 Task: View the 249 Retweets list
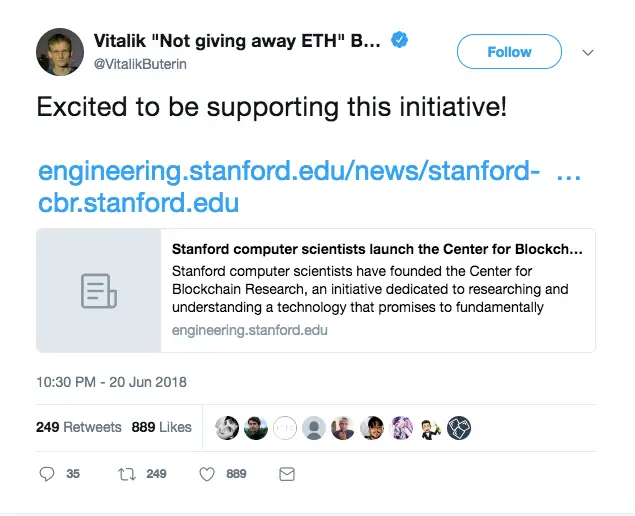[79, 427]
